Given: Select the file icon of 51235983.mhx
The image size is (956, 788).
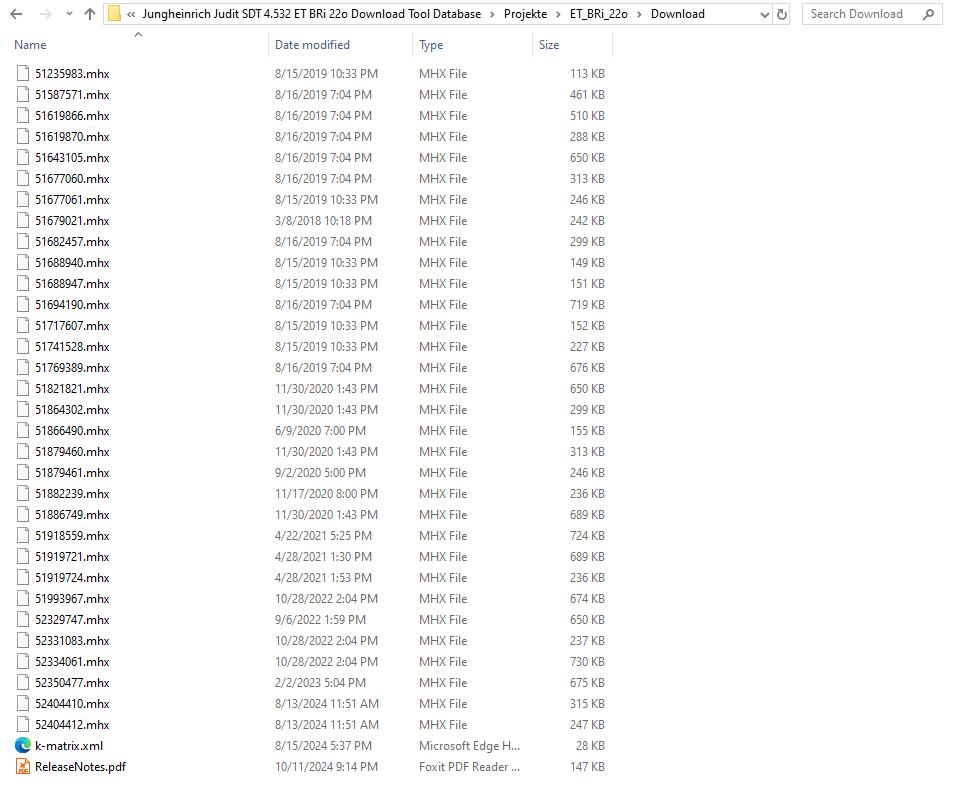Looking at the screenshot, I should (23, 73).
